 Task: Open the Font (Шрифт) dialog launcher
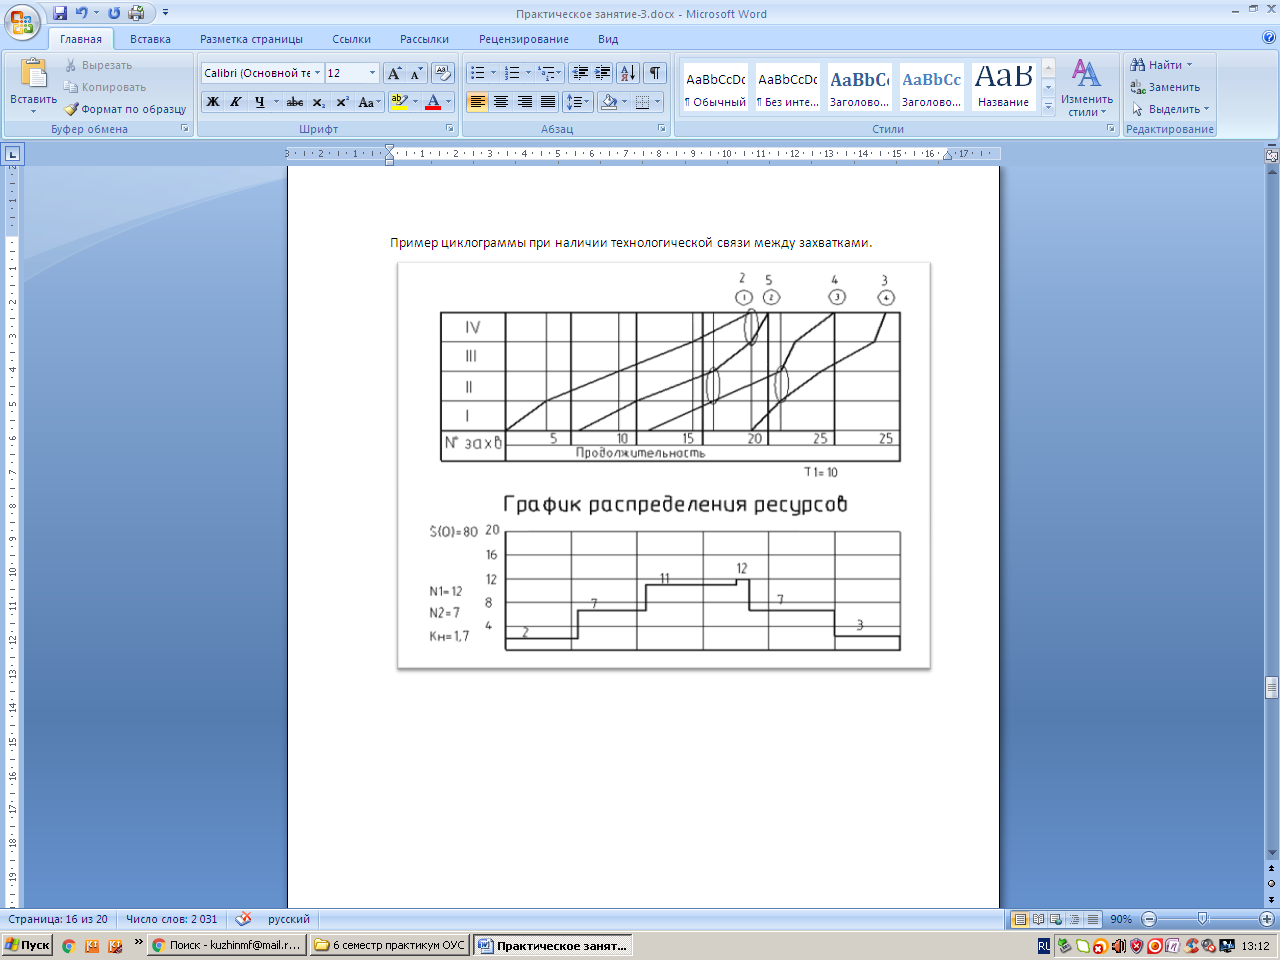click(x=450, y=129)
